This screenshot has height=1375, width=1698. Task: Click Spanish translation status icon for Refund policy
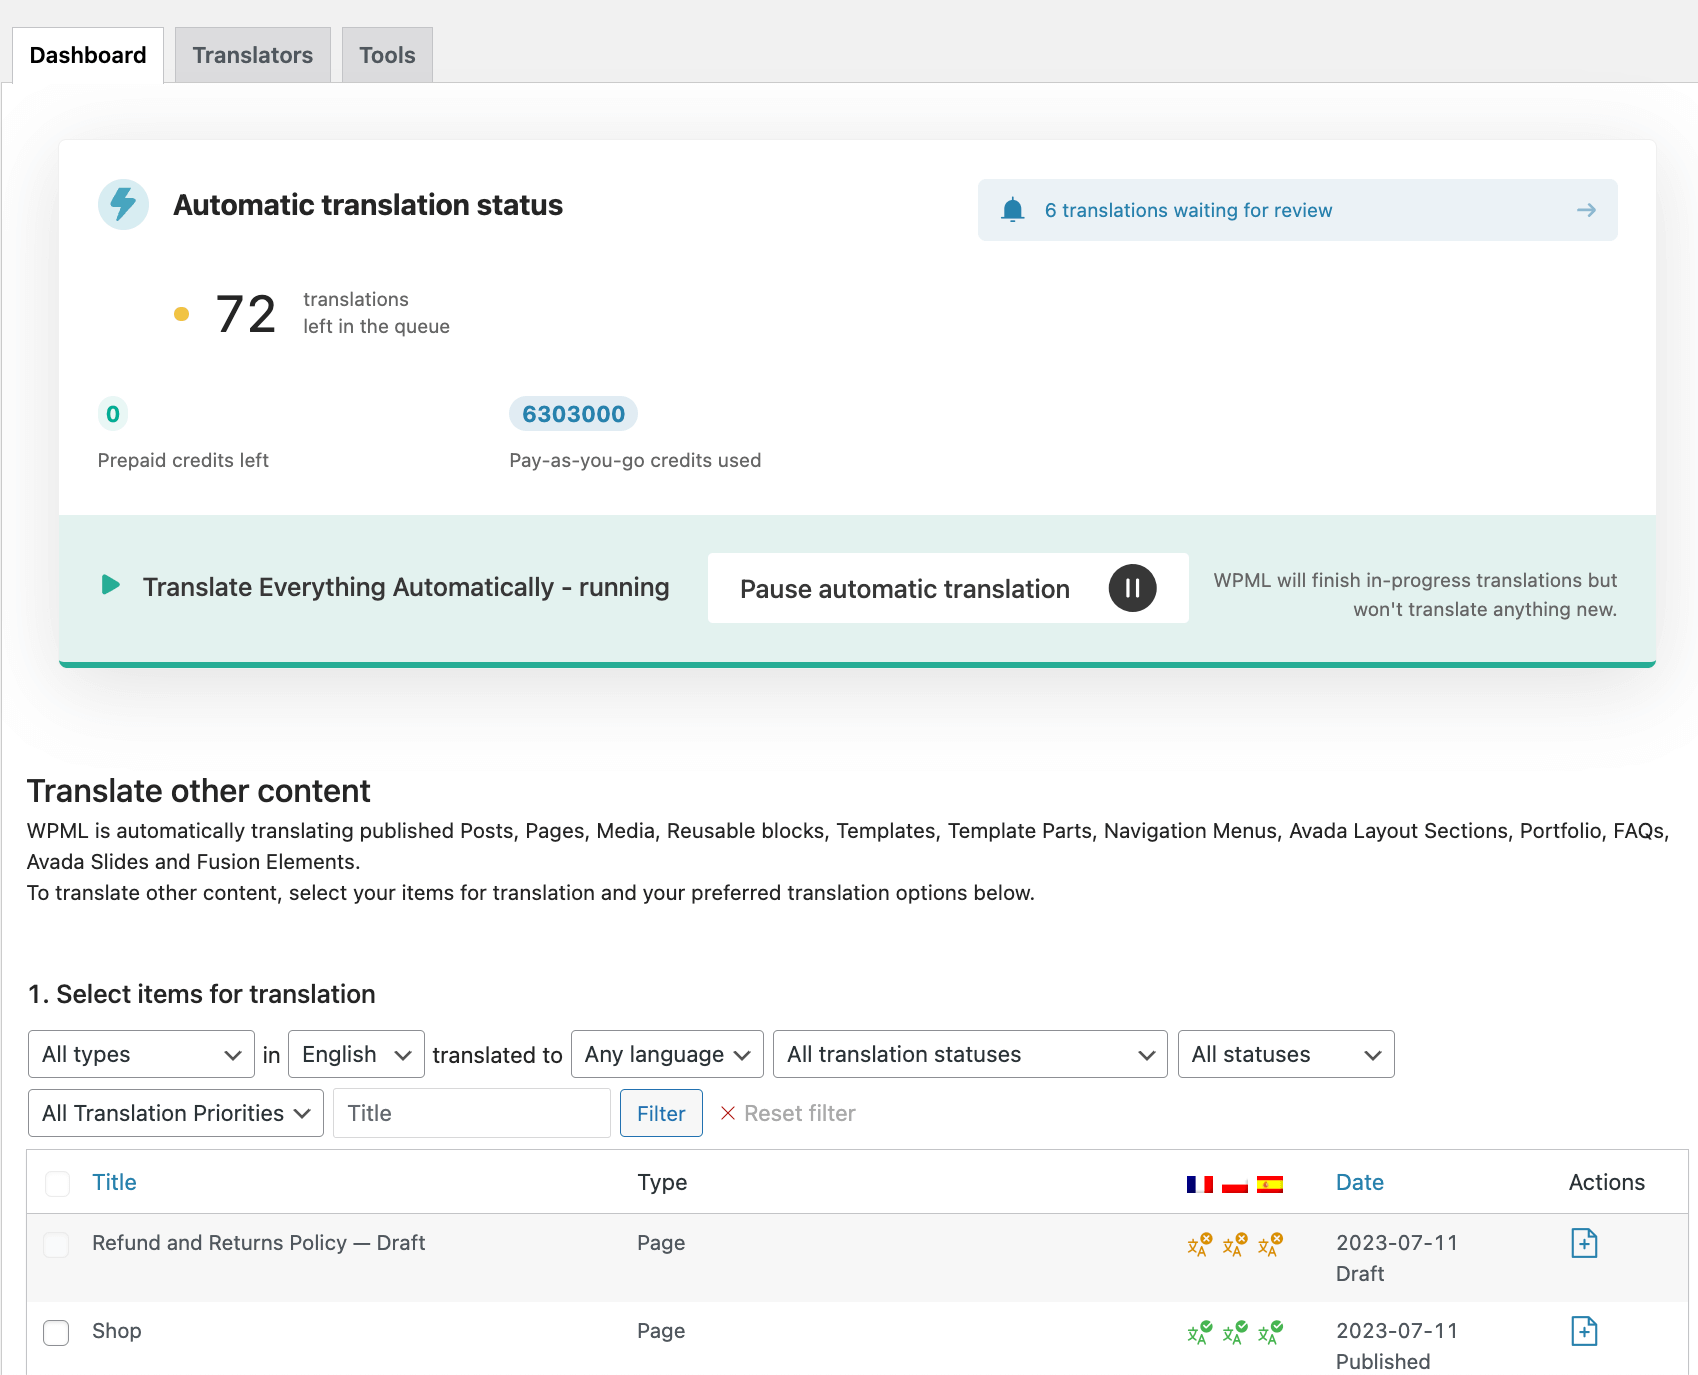click(1270, 1244)
